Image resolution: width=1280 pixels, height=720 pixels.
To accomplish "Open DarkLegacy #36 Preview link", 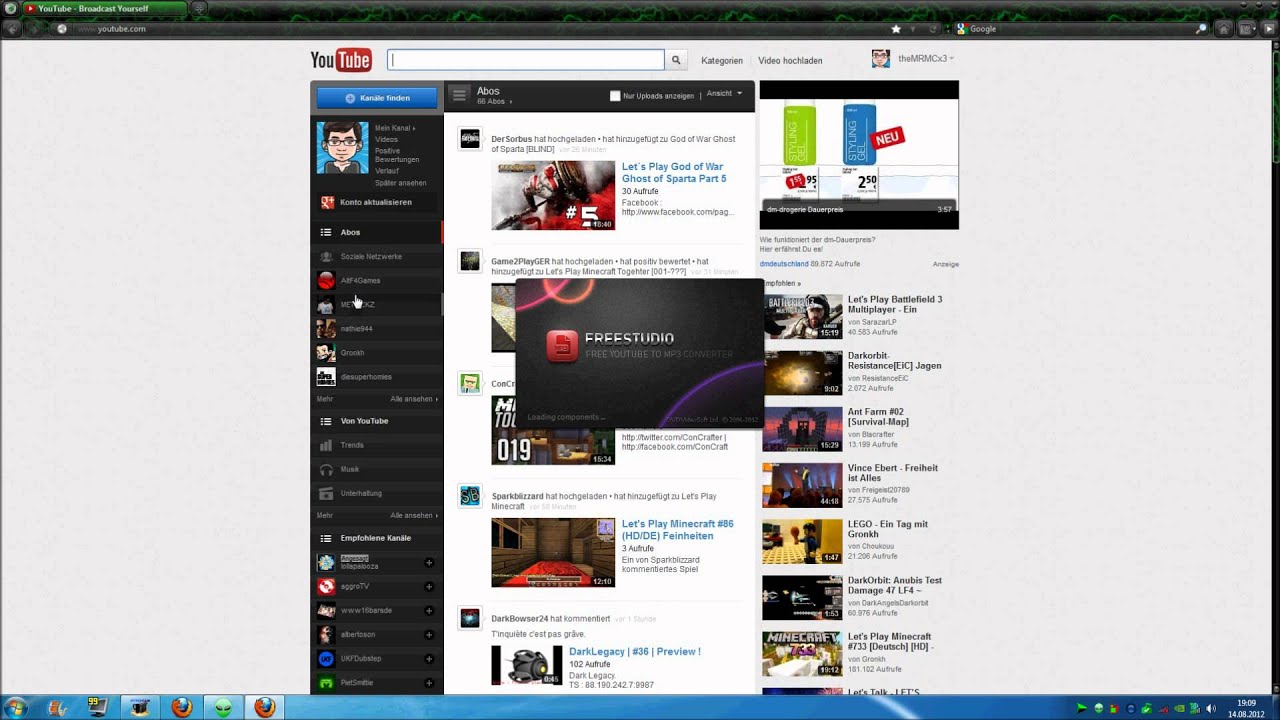I will tap(635, 651).
